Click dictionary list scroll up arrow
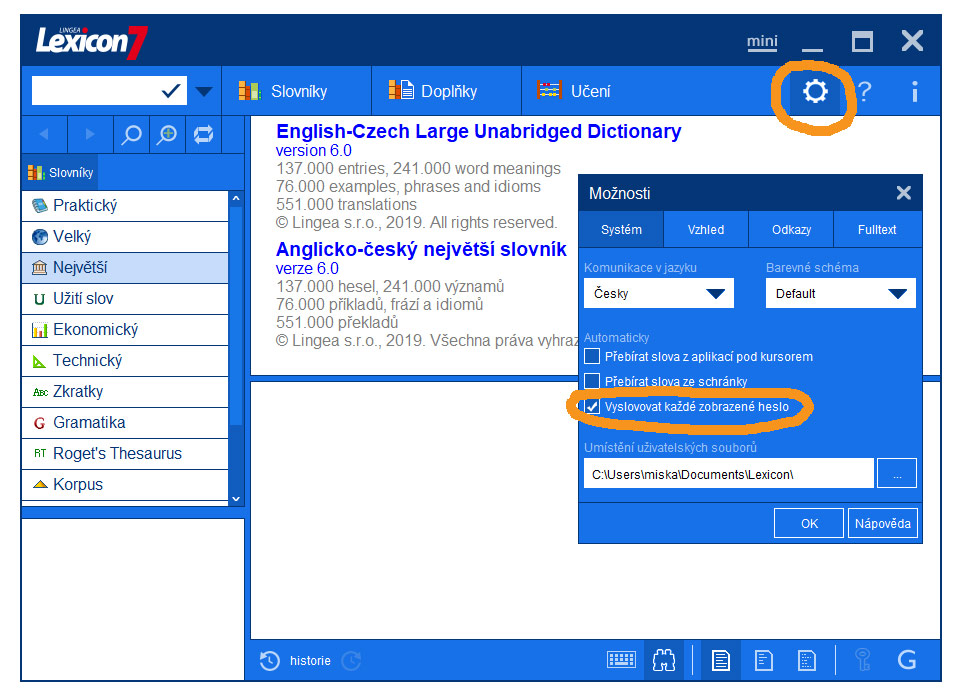Screen dimensions: 959x697 236,199
